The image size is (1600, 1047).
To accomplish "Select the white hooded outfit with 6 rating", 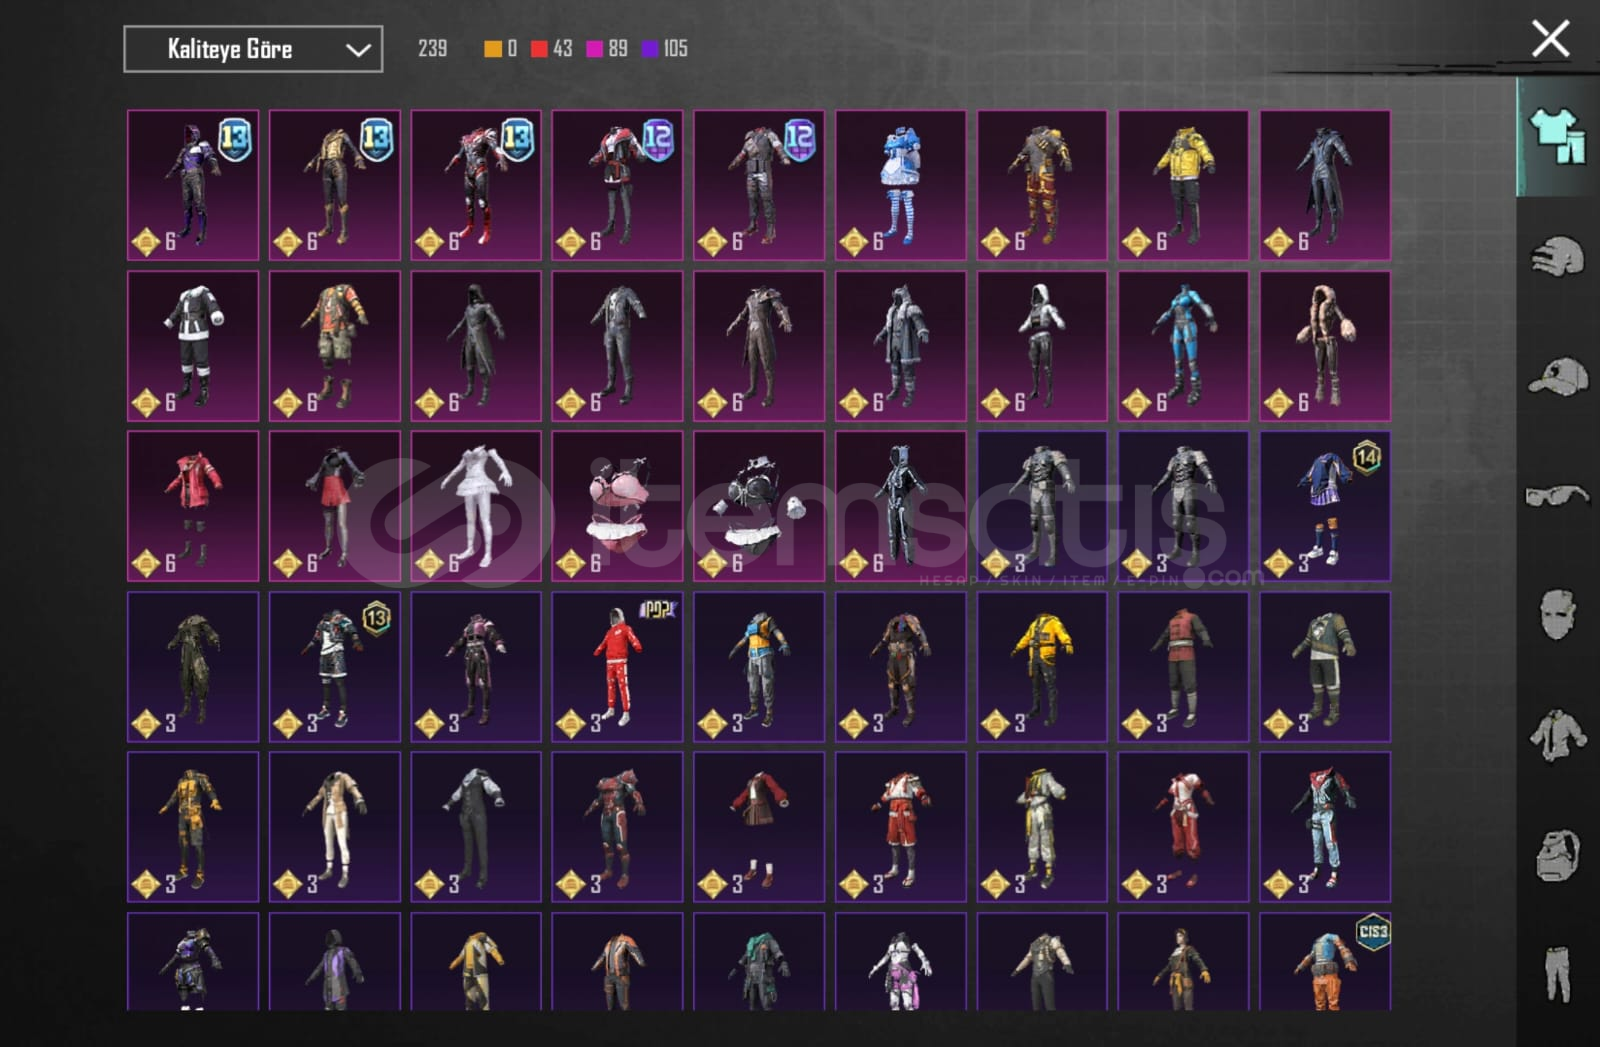I will 1042,346.
